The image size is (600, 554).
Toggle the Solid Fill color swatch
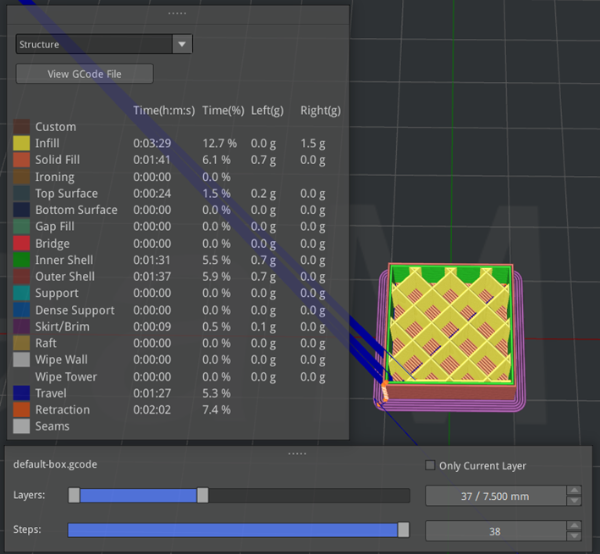(x=21, y=160)
